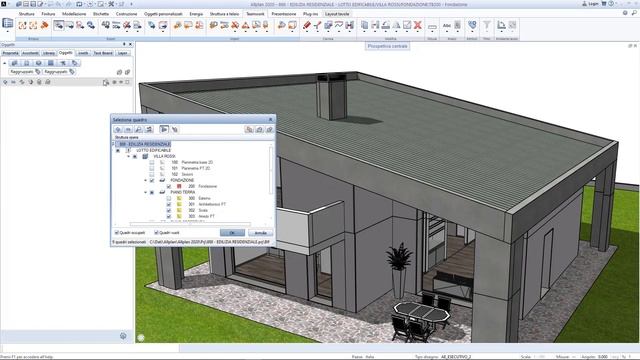Collapse the VILLA ROSSI tree node
This screenshot has height=360, width=640.
(128, 156)
